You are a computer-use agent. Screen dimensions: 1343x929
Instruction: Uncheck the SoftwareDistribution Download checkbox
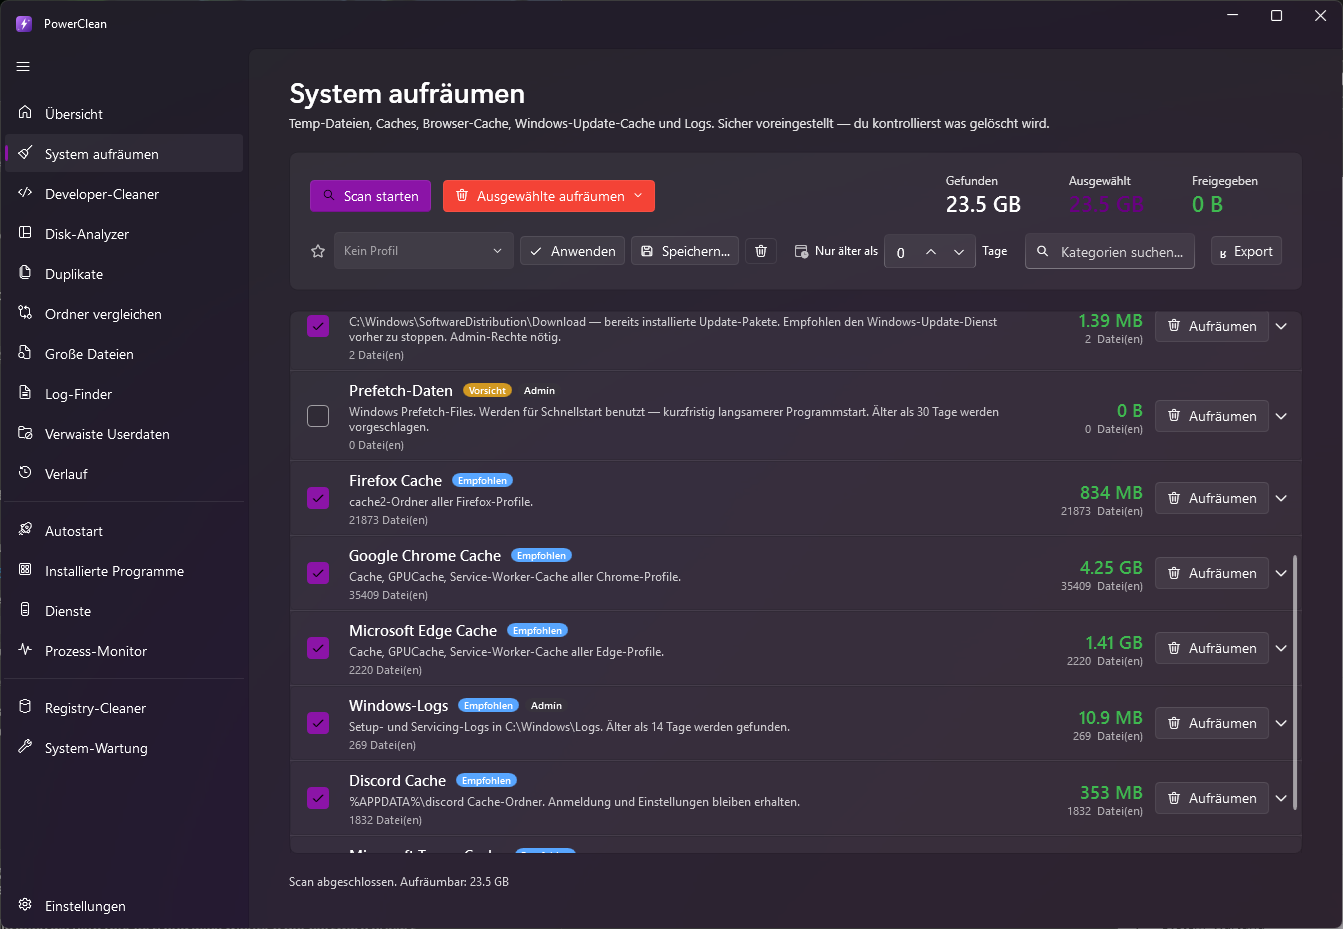[x=318, y=326]
